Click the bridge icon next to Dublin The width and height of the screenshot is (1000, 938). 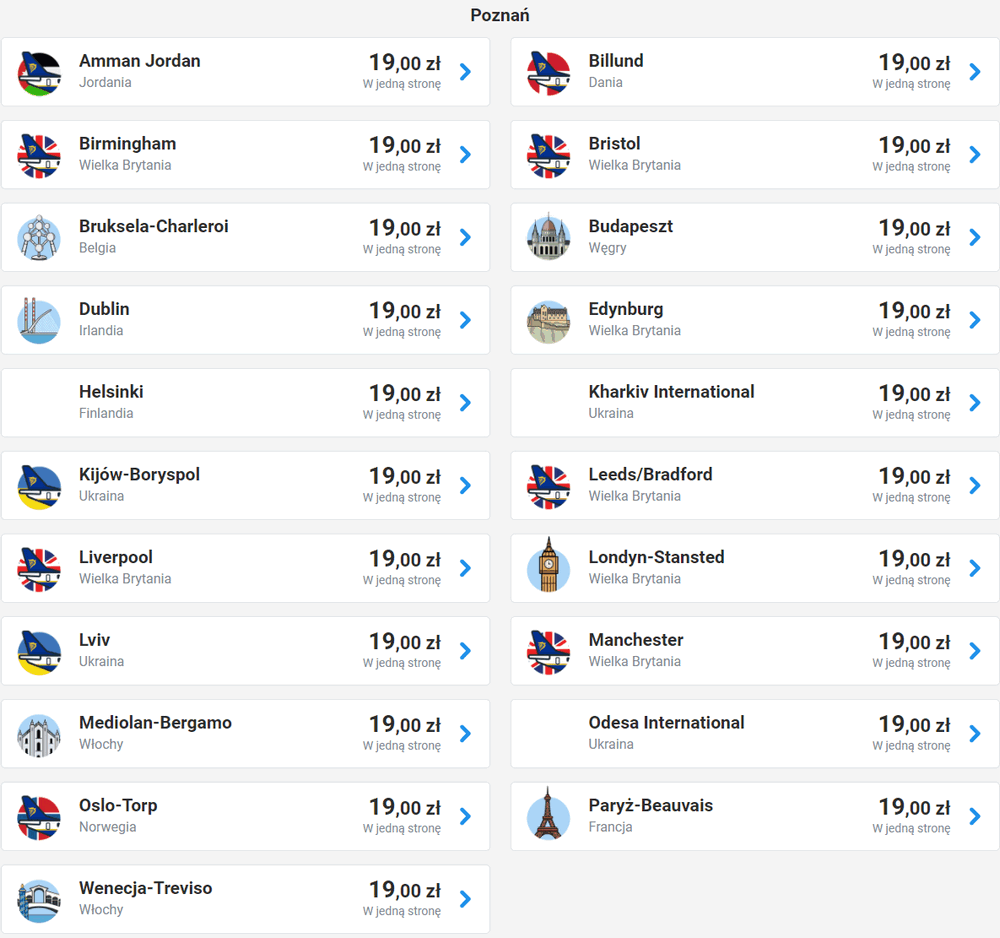(x=40, y=321)
